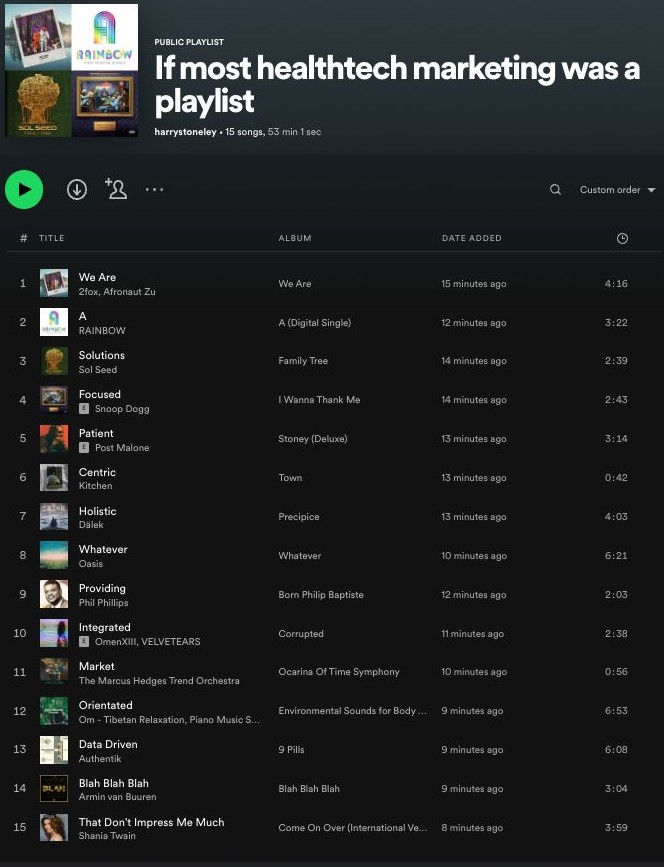The width and height of the screenshot is (664, 867).
Task: Open harrystoneley profile link
Action: 186,132
